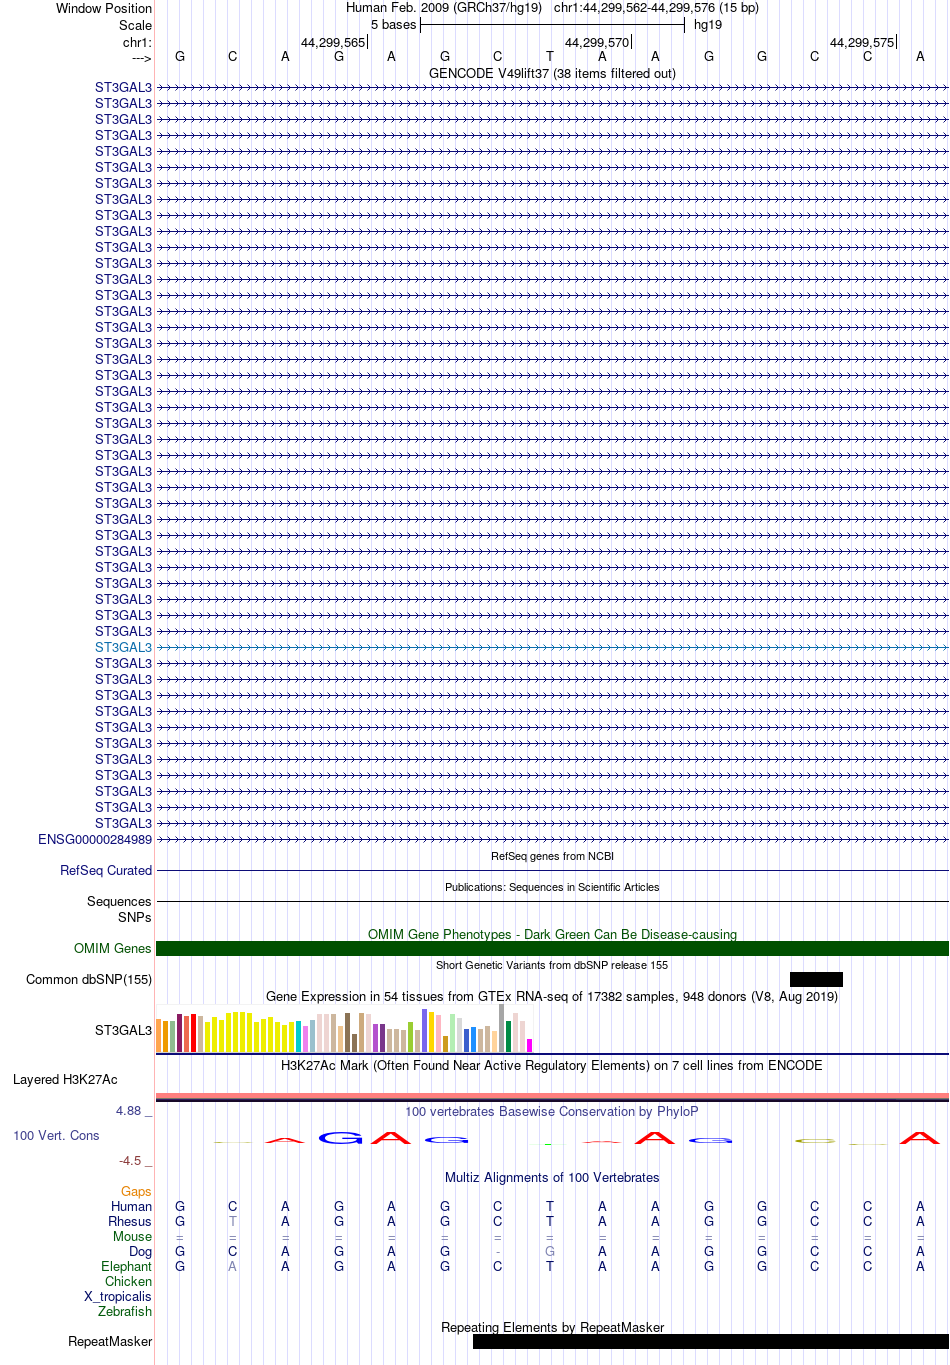Image resolution: width=950 pixels, height=1365 pixels.
Task: Click the black RepeatMasker element bar
Action: coord(711,1341)
